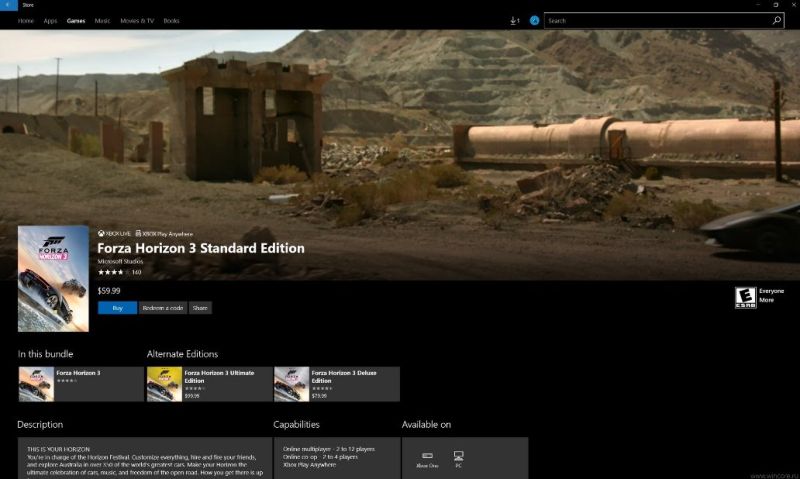Restore the Store window size
This screenshot has height=479, width=800.
[x=776, y=5]
